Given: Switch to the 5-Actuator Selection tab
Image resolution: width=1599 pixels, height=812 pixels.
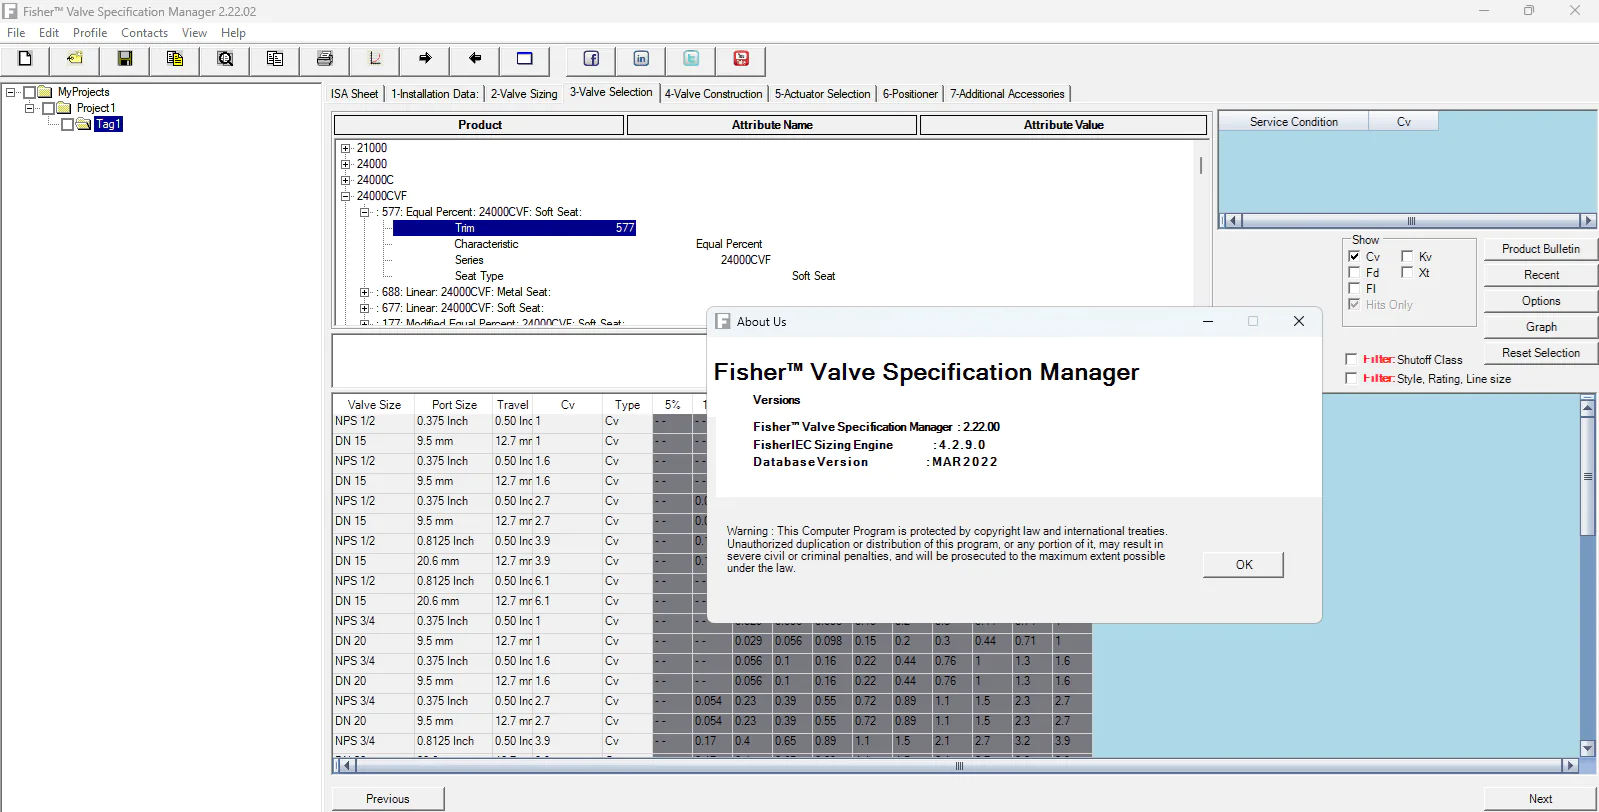Looking at the screenshot, I should (x=823, y=94).
